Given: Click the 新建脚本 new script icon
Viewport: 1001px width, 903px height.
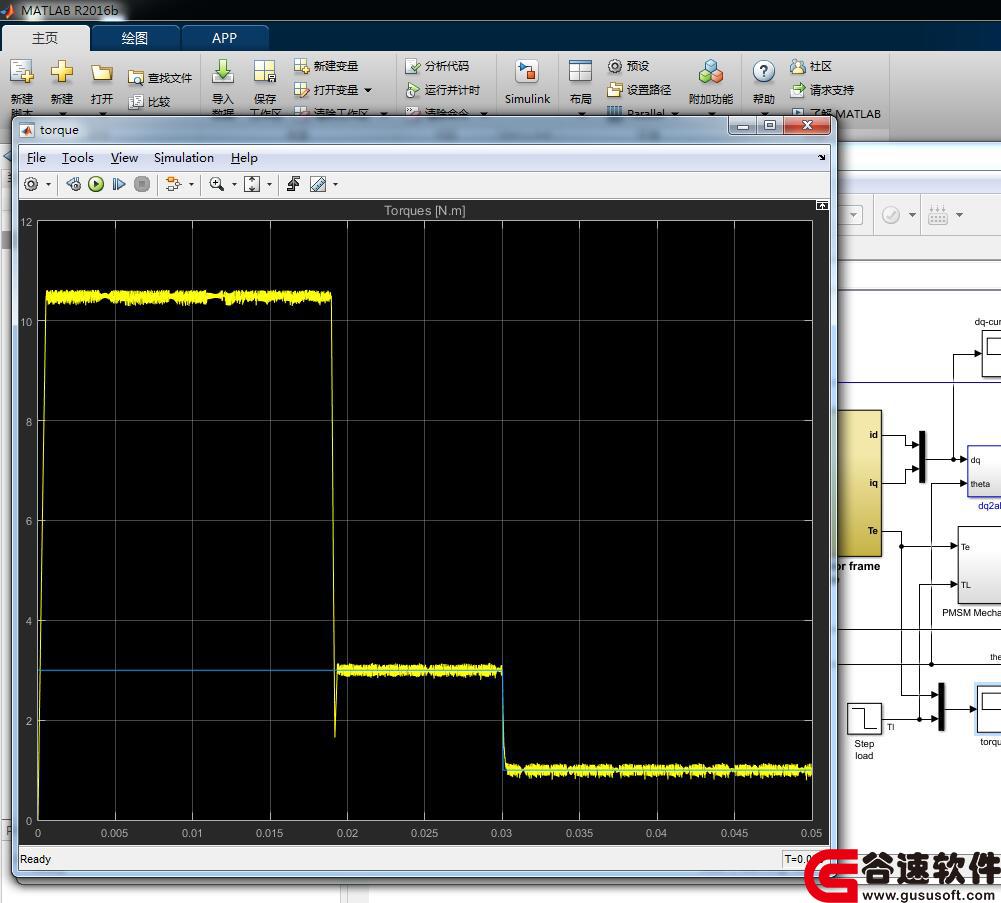Looking at the screenshot, I should pos(22,72).
